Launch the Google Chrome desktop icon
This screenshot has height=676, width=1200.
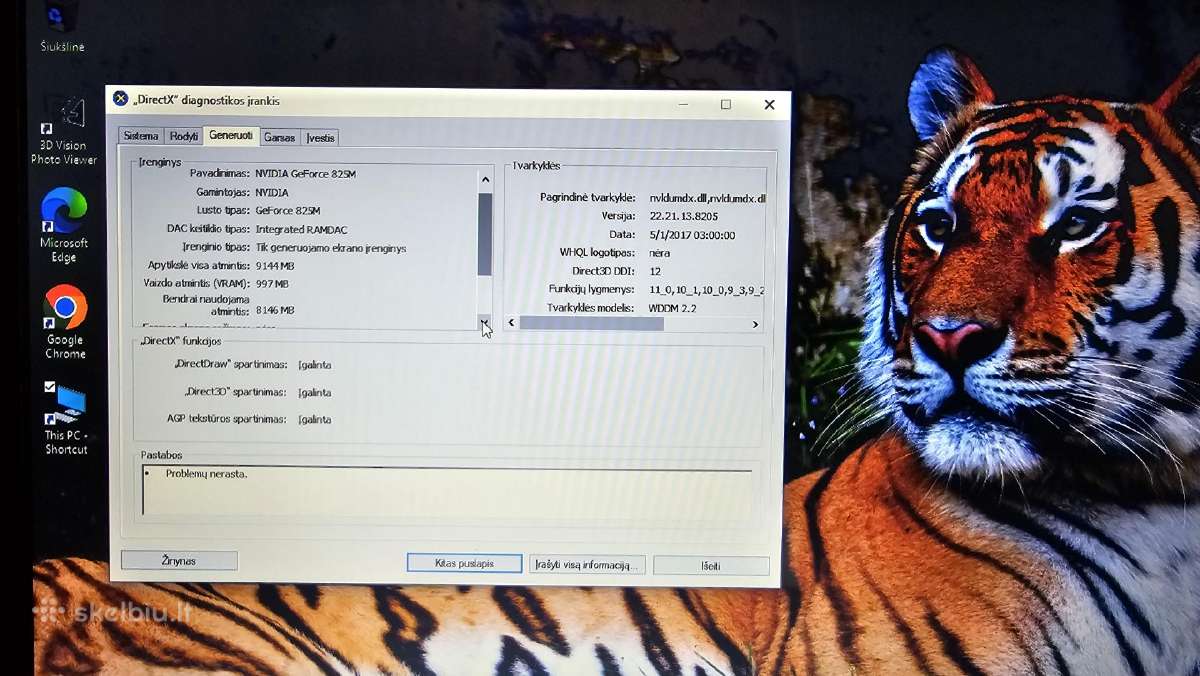click(65, 322)
